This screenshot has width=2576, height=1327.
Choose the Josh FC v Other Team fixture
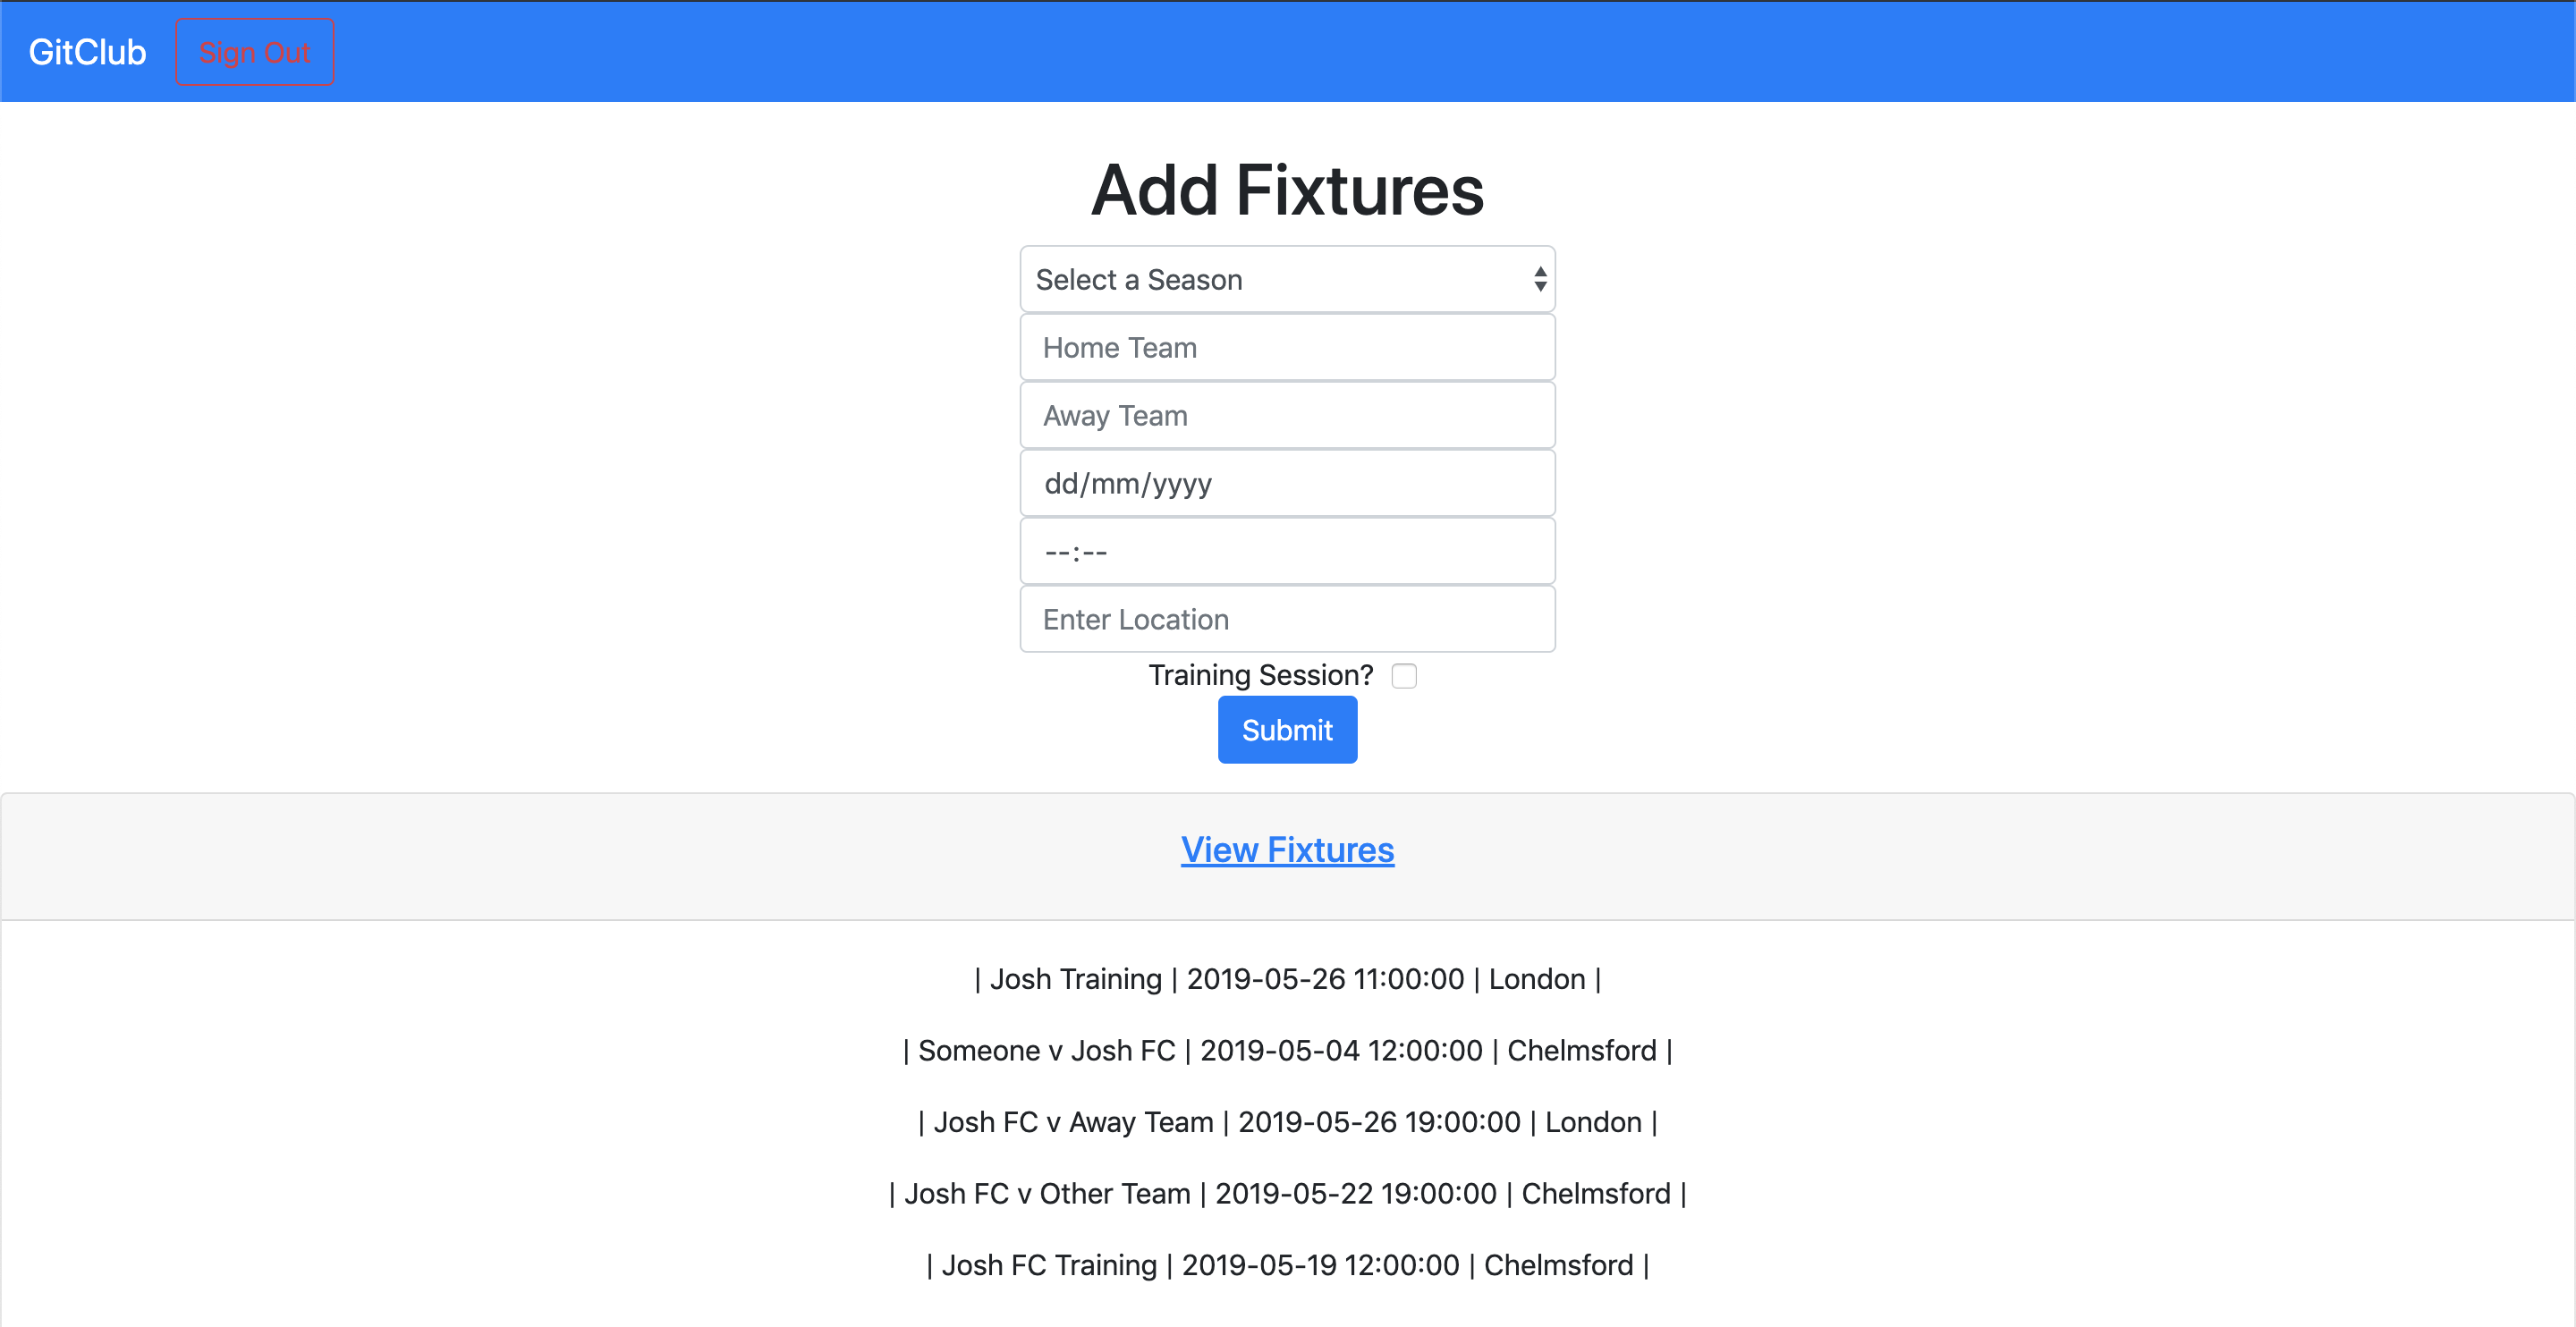[1287, 1194]
